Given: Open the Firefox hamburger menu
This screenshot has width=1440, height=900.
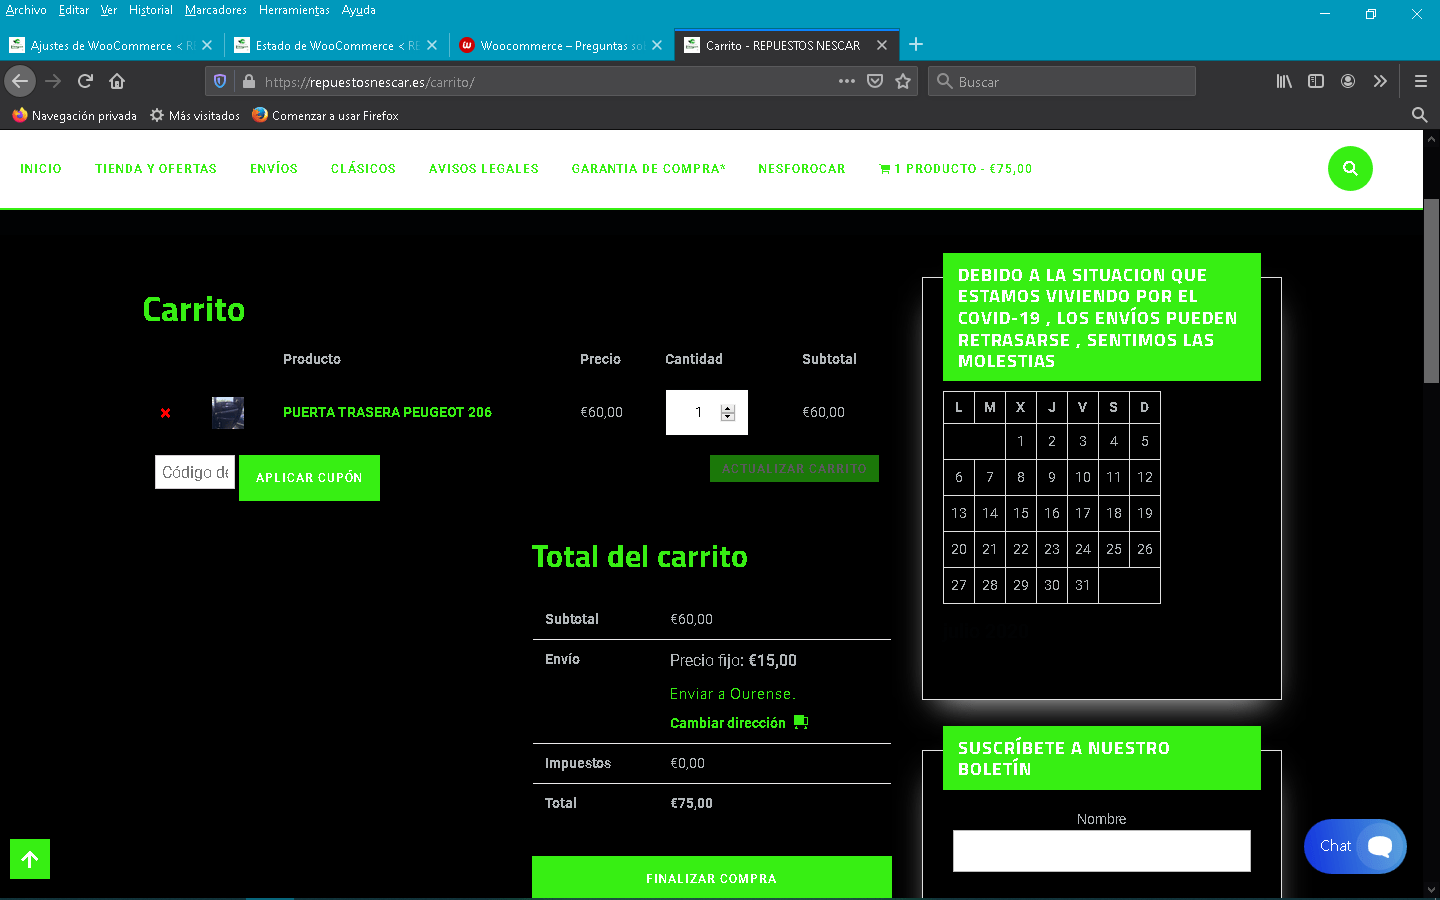Looking at the screenshot, I should click(1420, 81).
